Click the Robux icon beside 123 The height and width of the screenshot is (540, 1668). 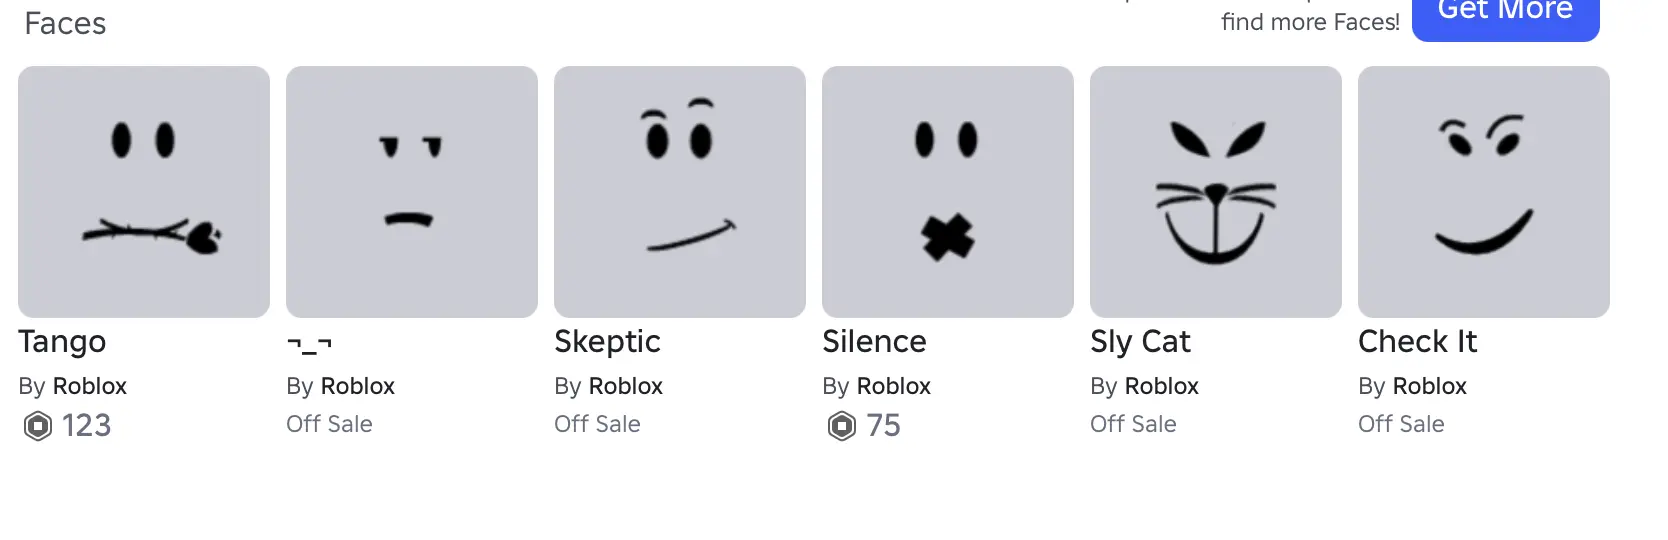point(38,426)
